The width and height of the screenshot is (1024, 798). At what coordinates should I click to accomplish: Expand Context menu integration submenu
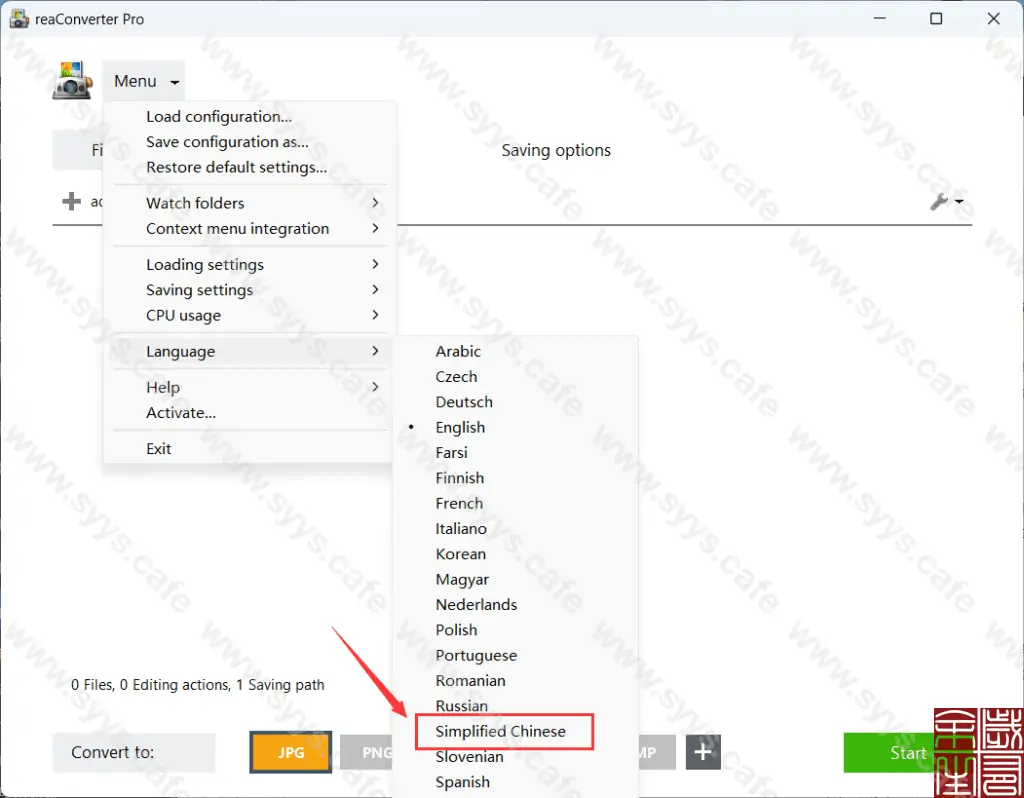point(249,229)
